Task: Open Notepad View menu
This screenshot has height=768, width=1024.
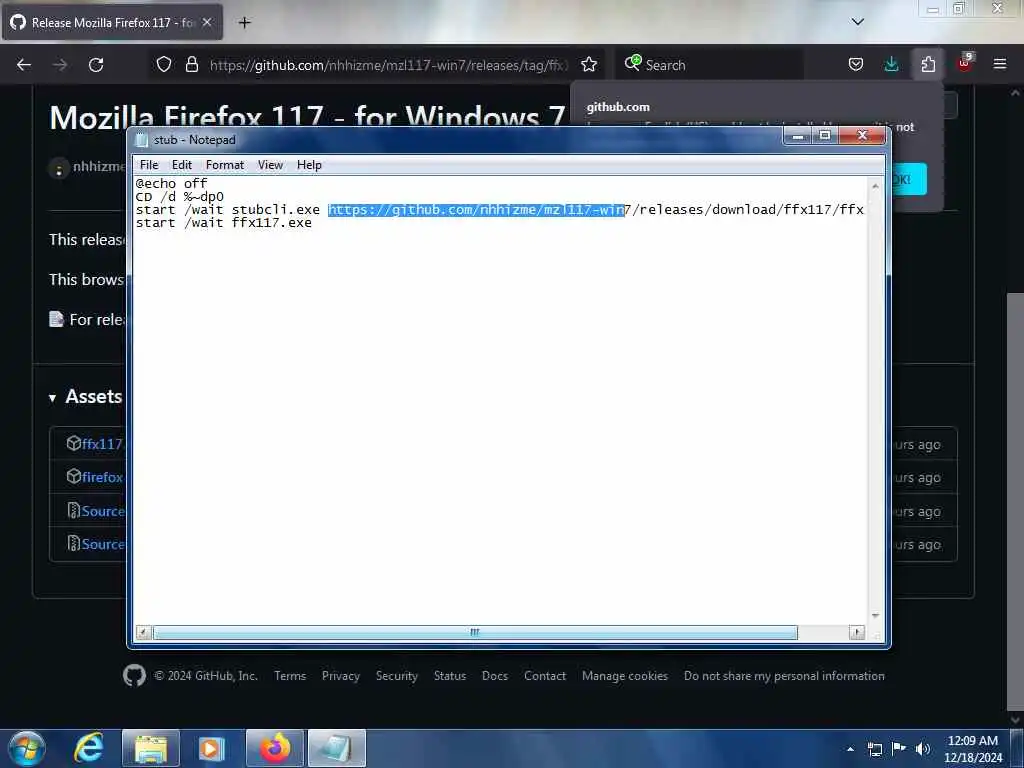Action: [270, 165]
